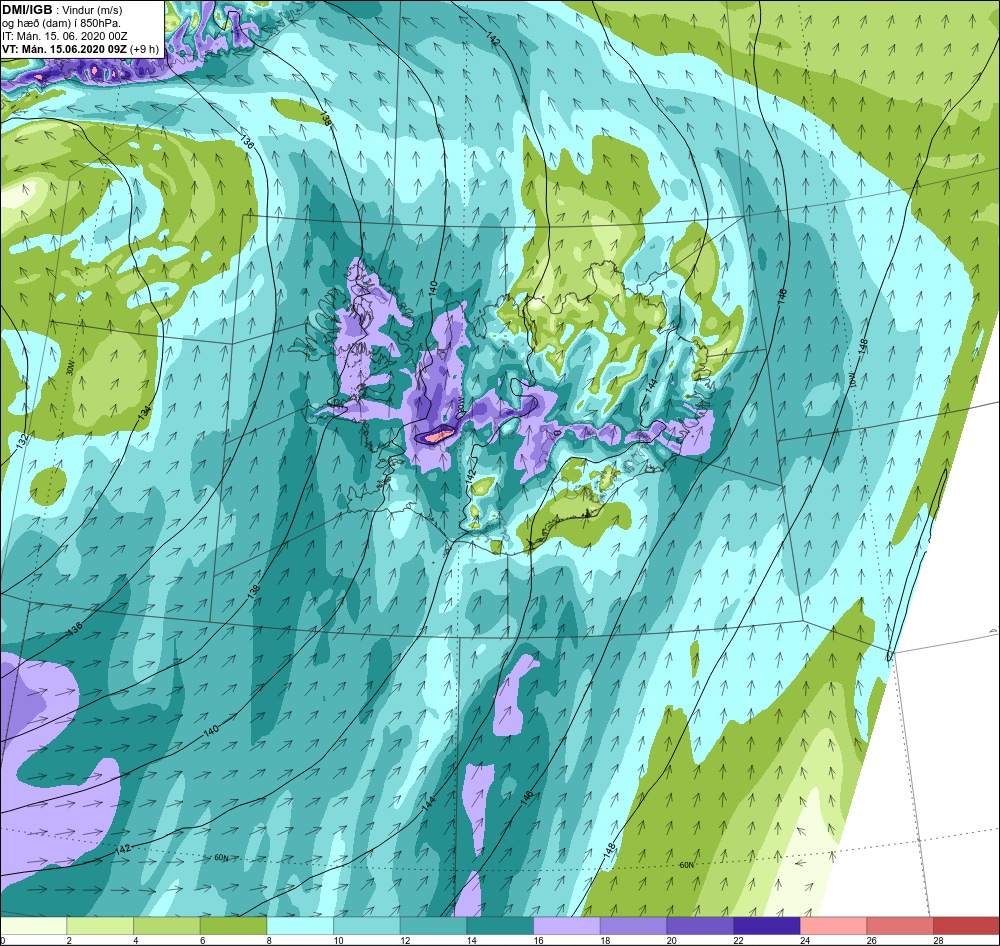Image resolution: width=1000 pixels, height=946 pixels.
Task: Click the 22–24 m/s dark indigo legend swatch
Action: pos(767,926)
